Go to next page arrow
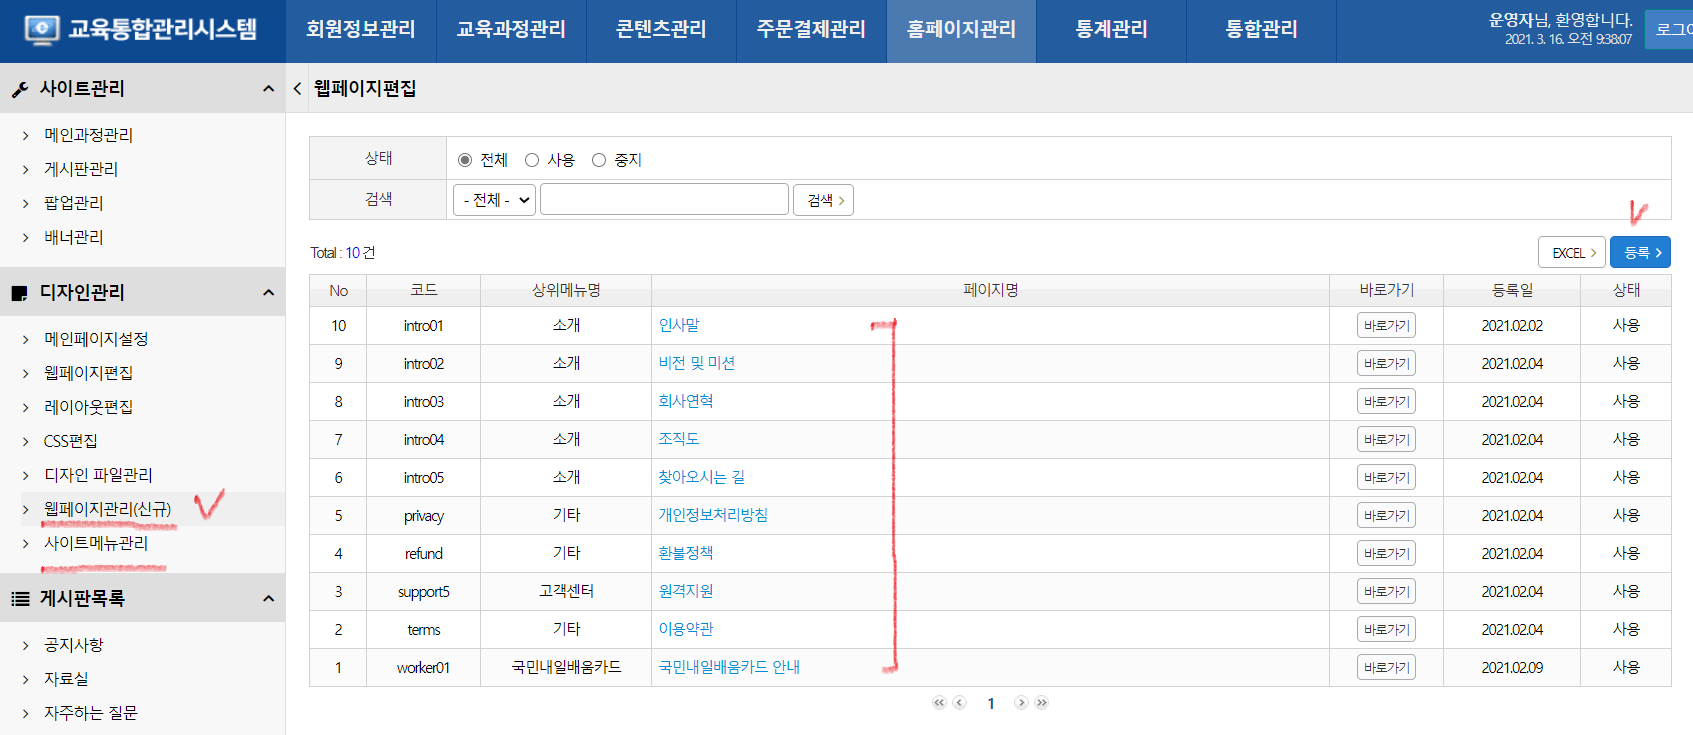The image size is (1693, 735). point(1021,703)
